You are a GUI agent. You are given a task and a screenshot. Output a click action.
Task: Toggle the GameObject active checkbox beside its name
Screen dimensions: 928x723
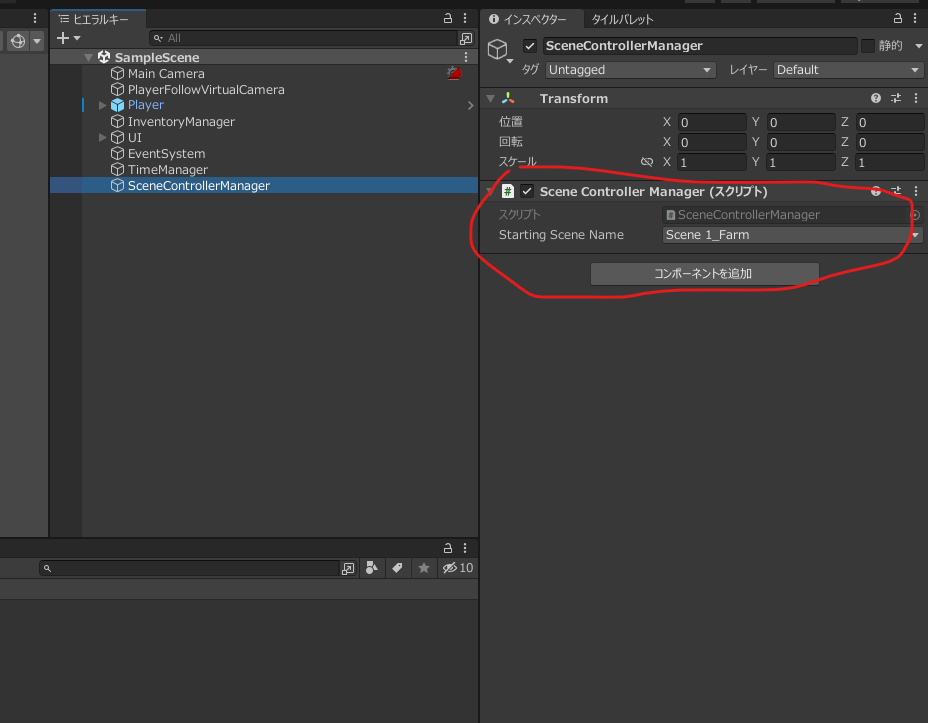[530, 46]
